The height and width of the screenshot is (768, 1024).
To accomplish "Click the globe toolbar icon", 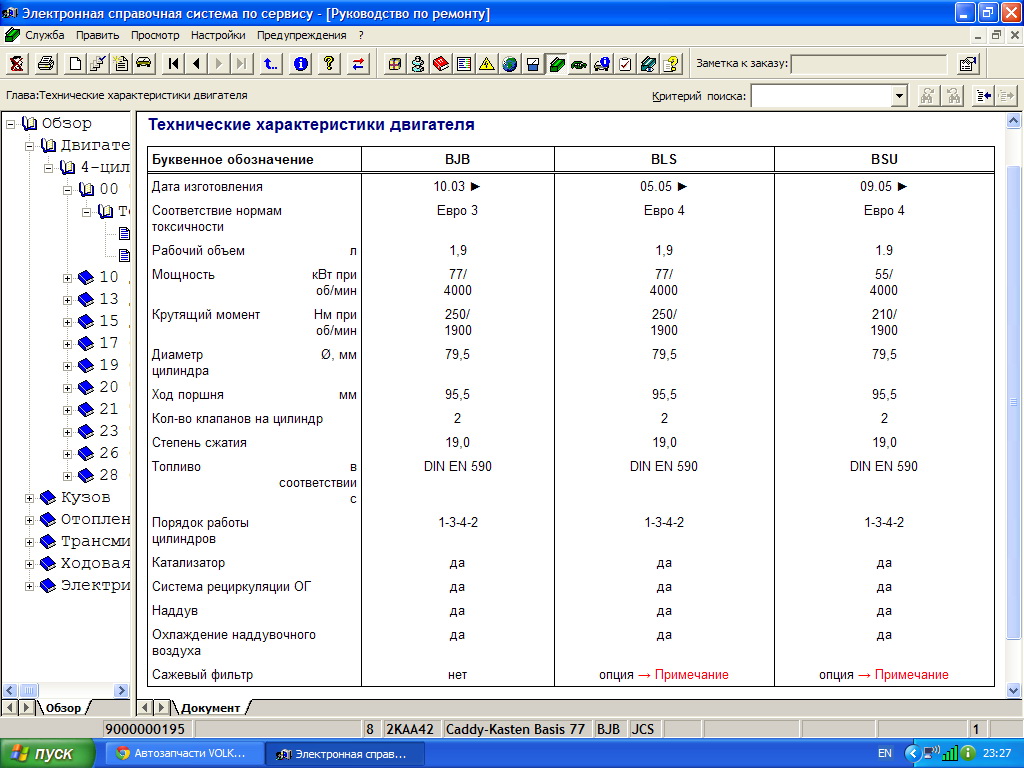I will coord(510,63).
